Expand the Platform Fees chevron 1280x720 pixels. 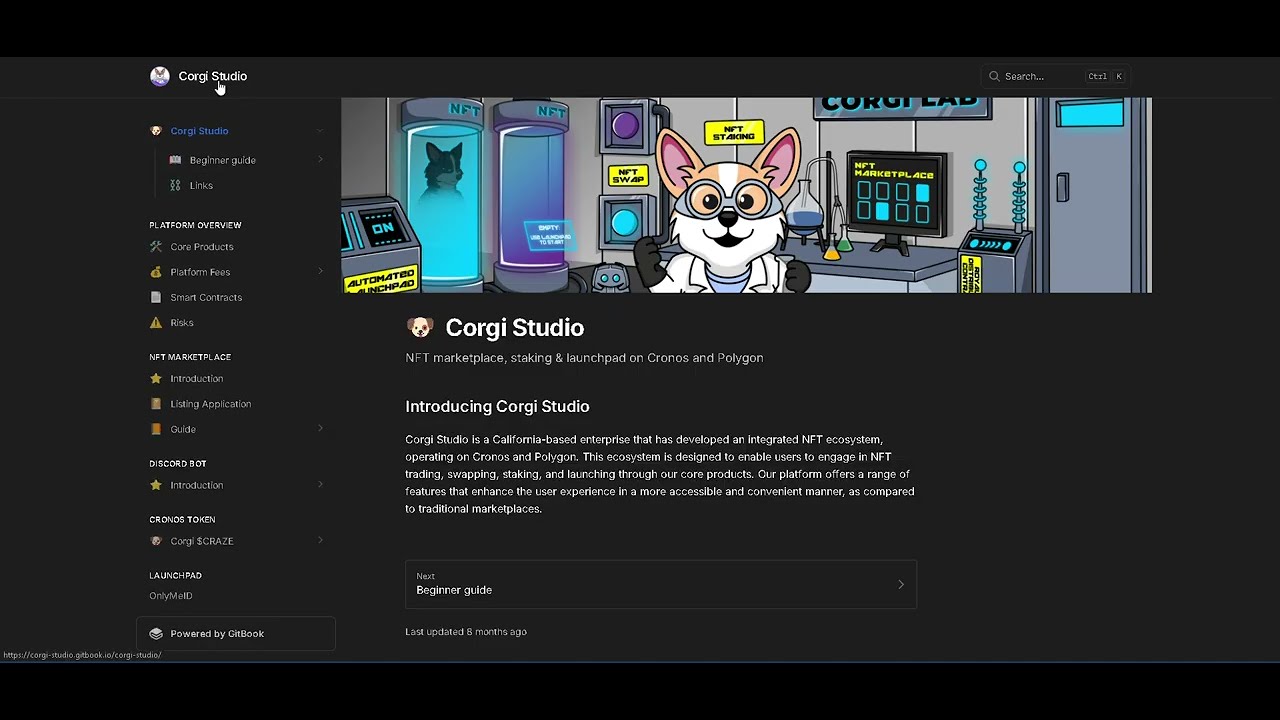(320, 272)
